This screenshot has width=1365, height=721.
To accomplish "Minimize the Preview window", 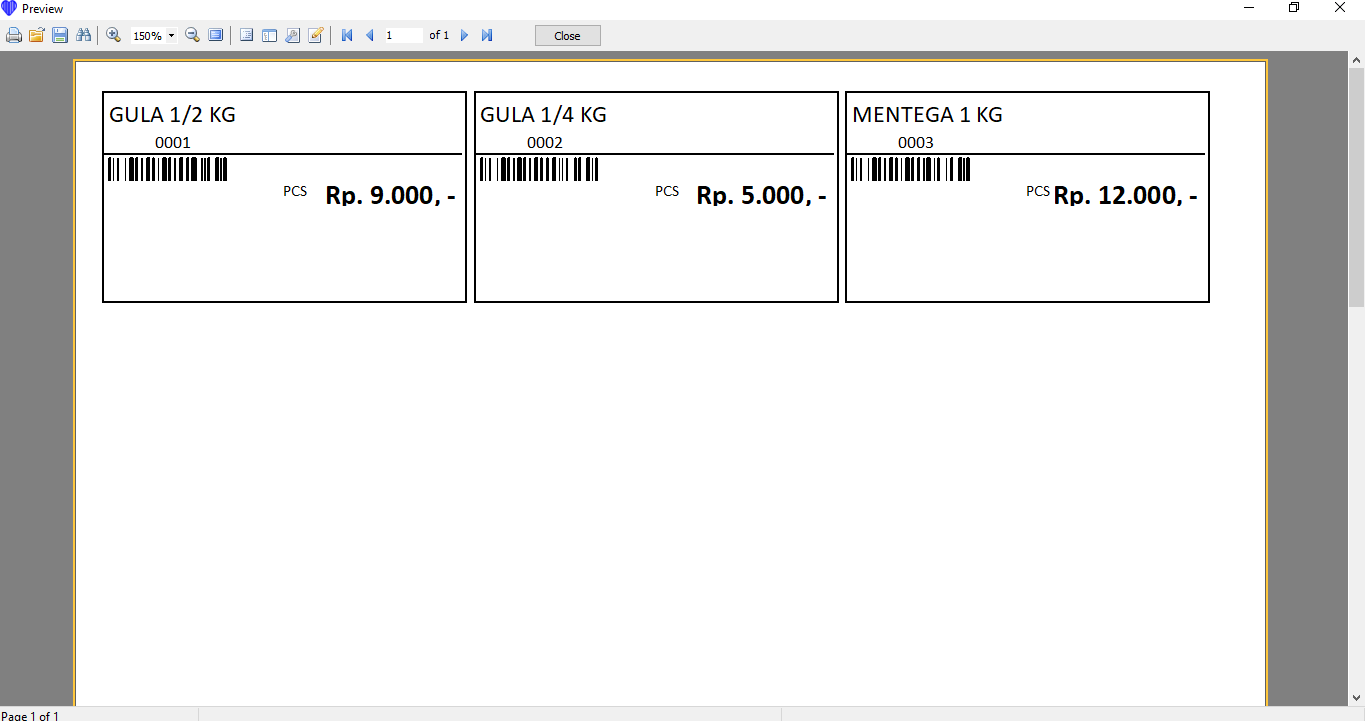I will pos(1249,8).
